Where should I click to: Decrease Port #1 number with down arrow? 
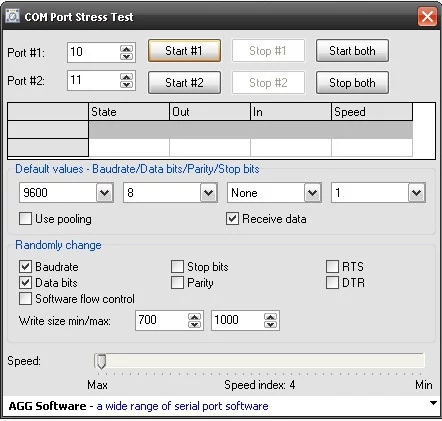click(126, 56)
